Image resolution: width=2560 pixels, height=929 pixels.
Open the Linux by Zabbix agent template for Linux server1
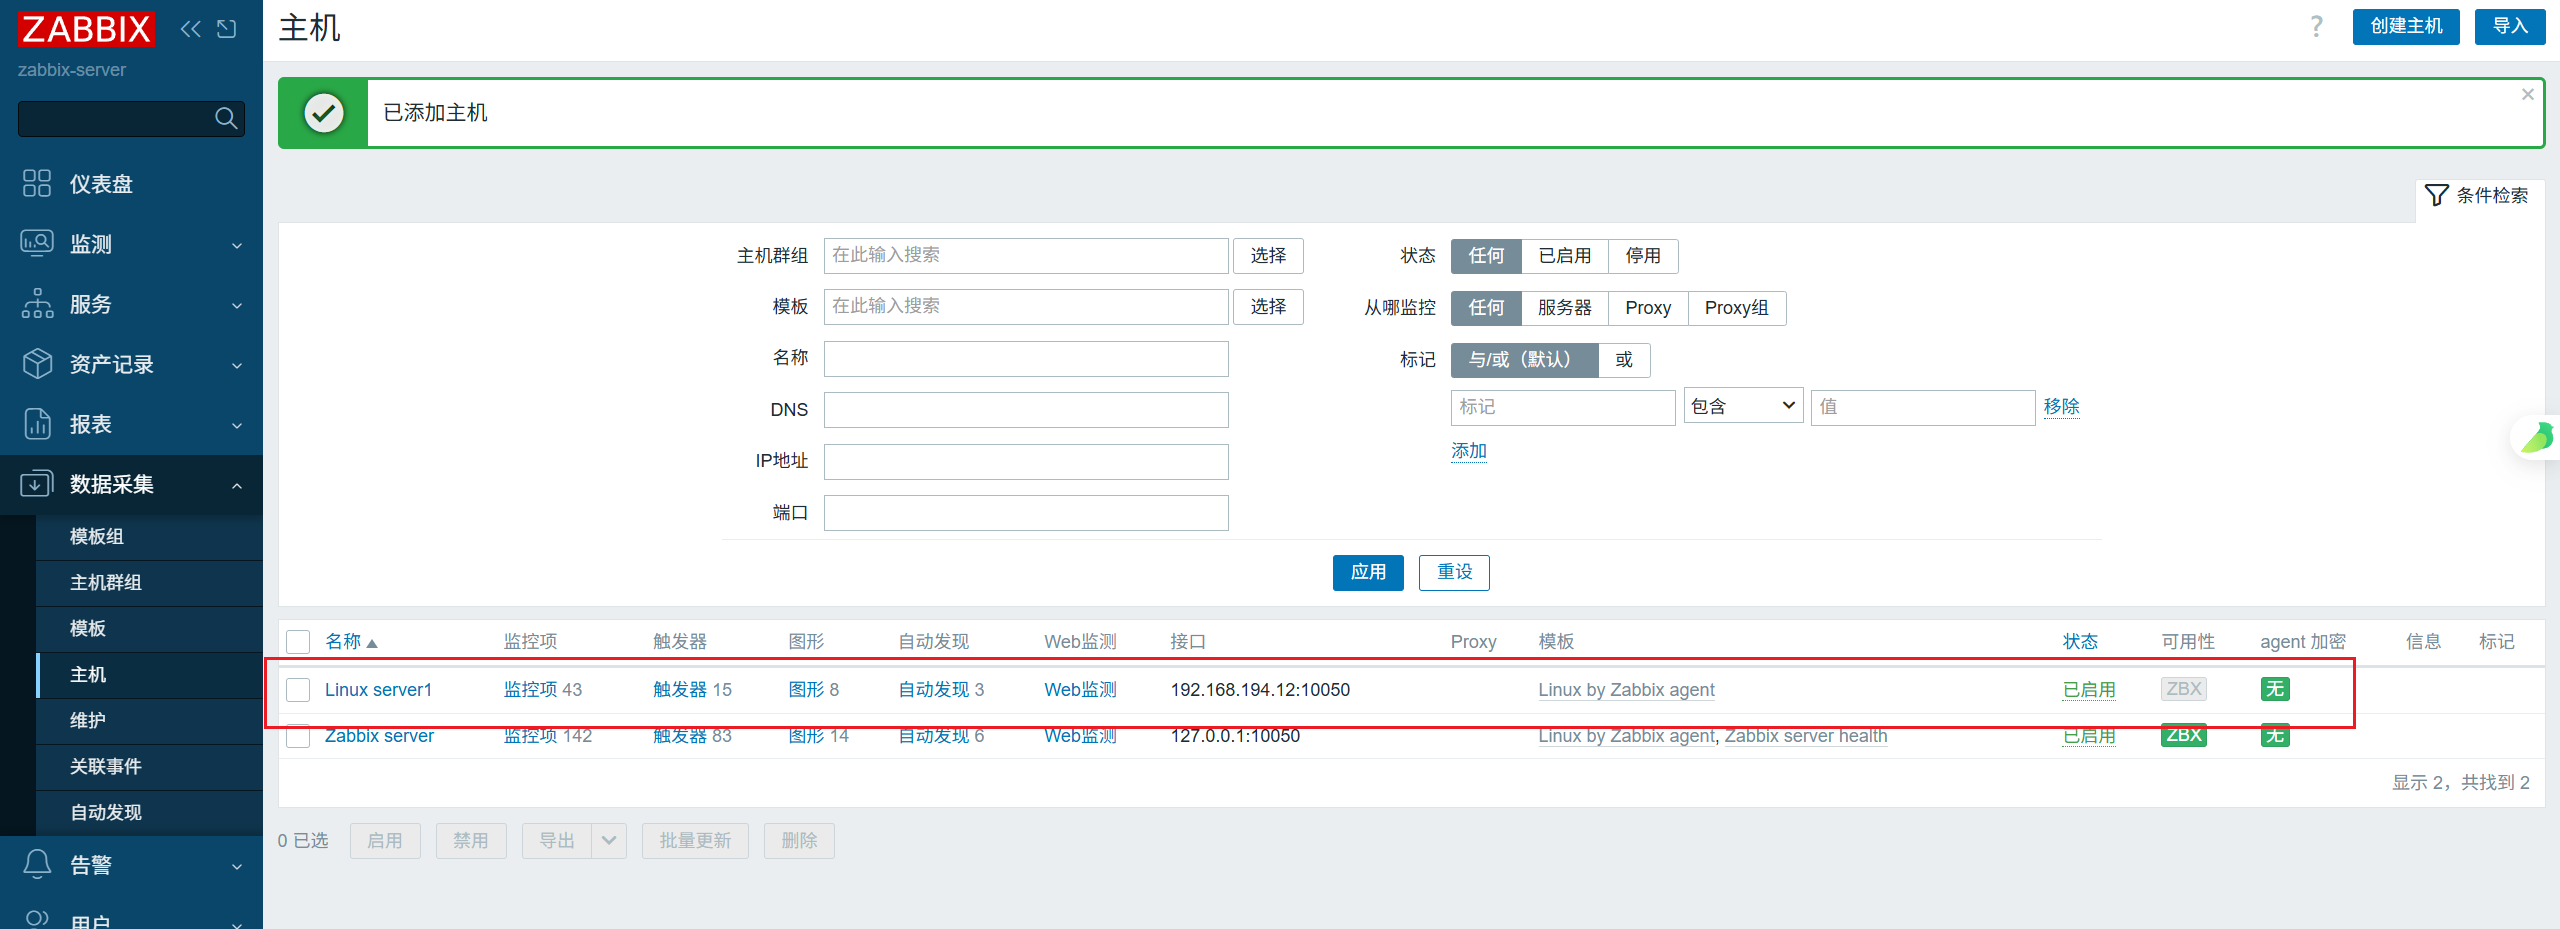click(x=1626, y=690)
